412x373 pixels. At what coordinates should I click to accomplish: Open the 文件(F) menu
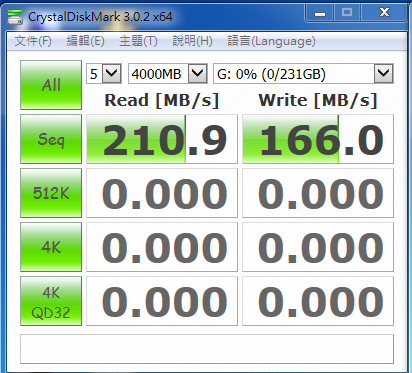tap(33, 41)
